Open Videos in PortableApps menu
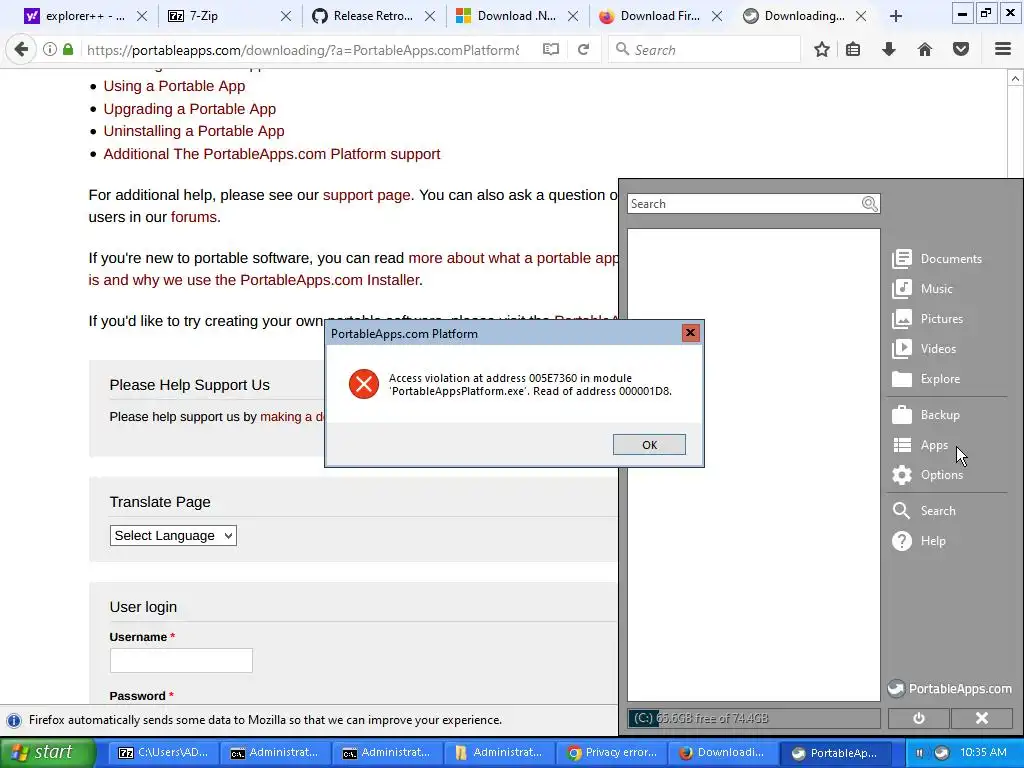Screen dimensions: 1024x768 [924, 349]
